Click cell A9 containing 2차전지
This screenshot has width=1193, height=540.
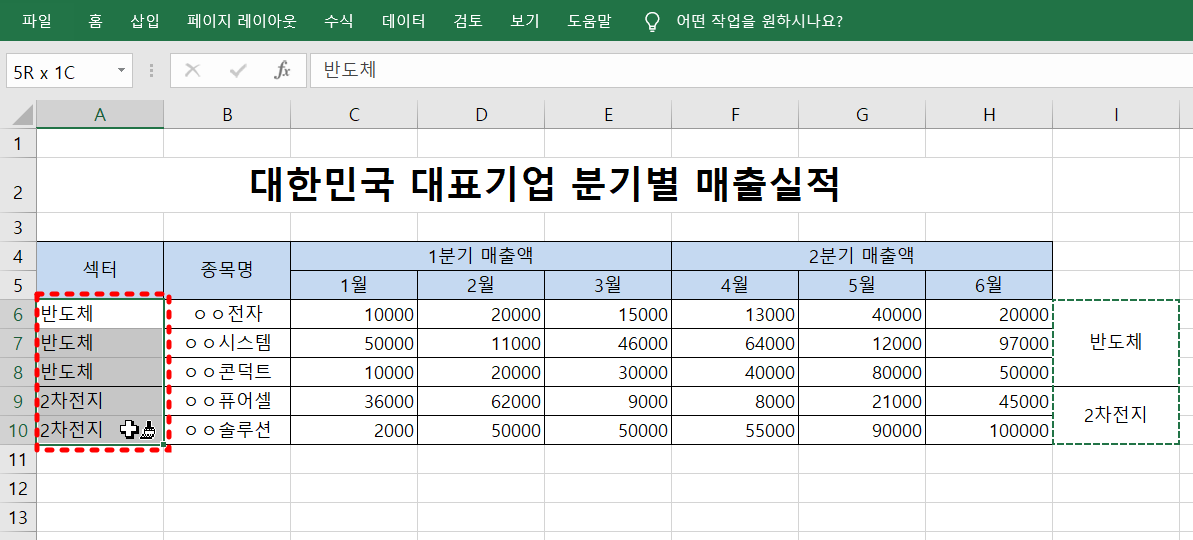pyautogui.click(x=100, y=401)
